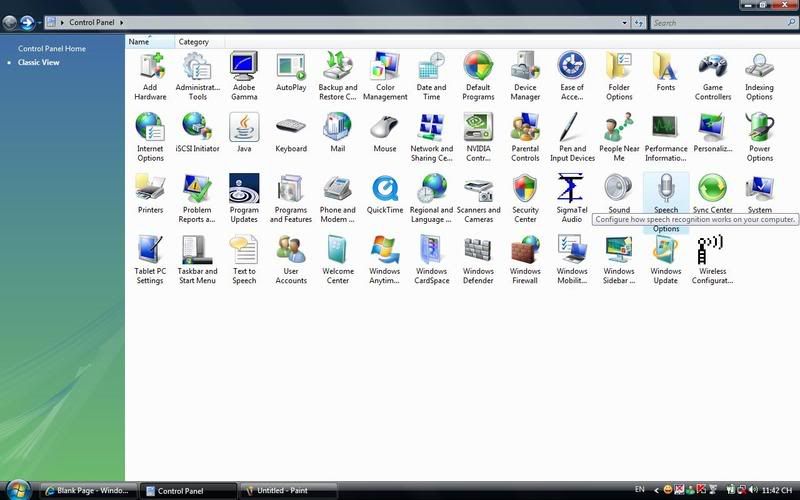Screen dimensions: 800x500
Task: Open Parental Controls
Action: point(525,137)
